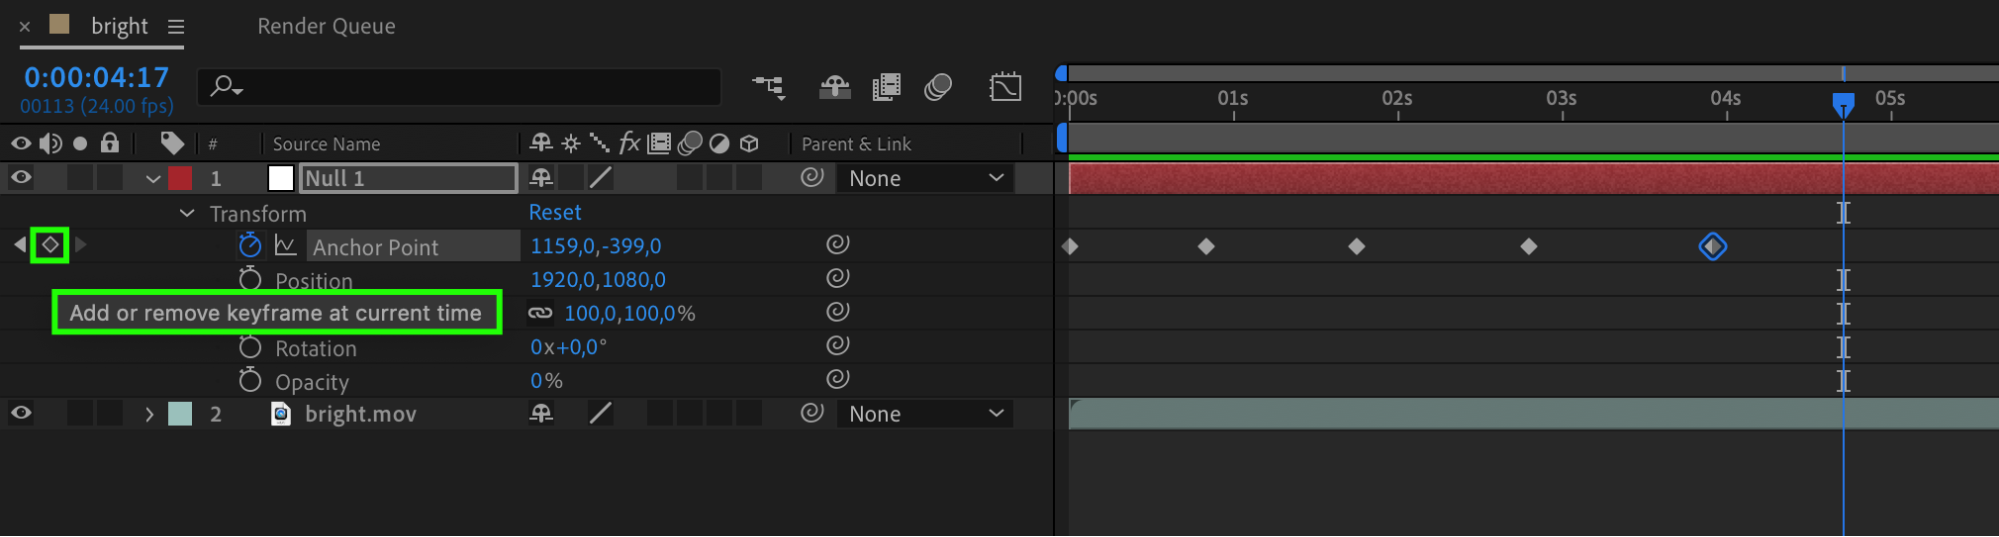Reset the Transform properties
The image size is (1999, 537).
(555, 212)
